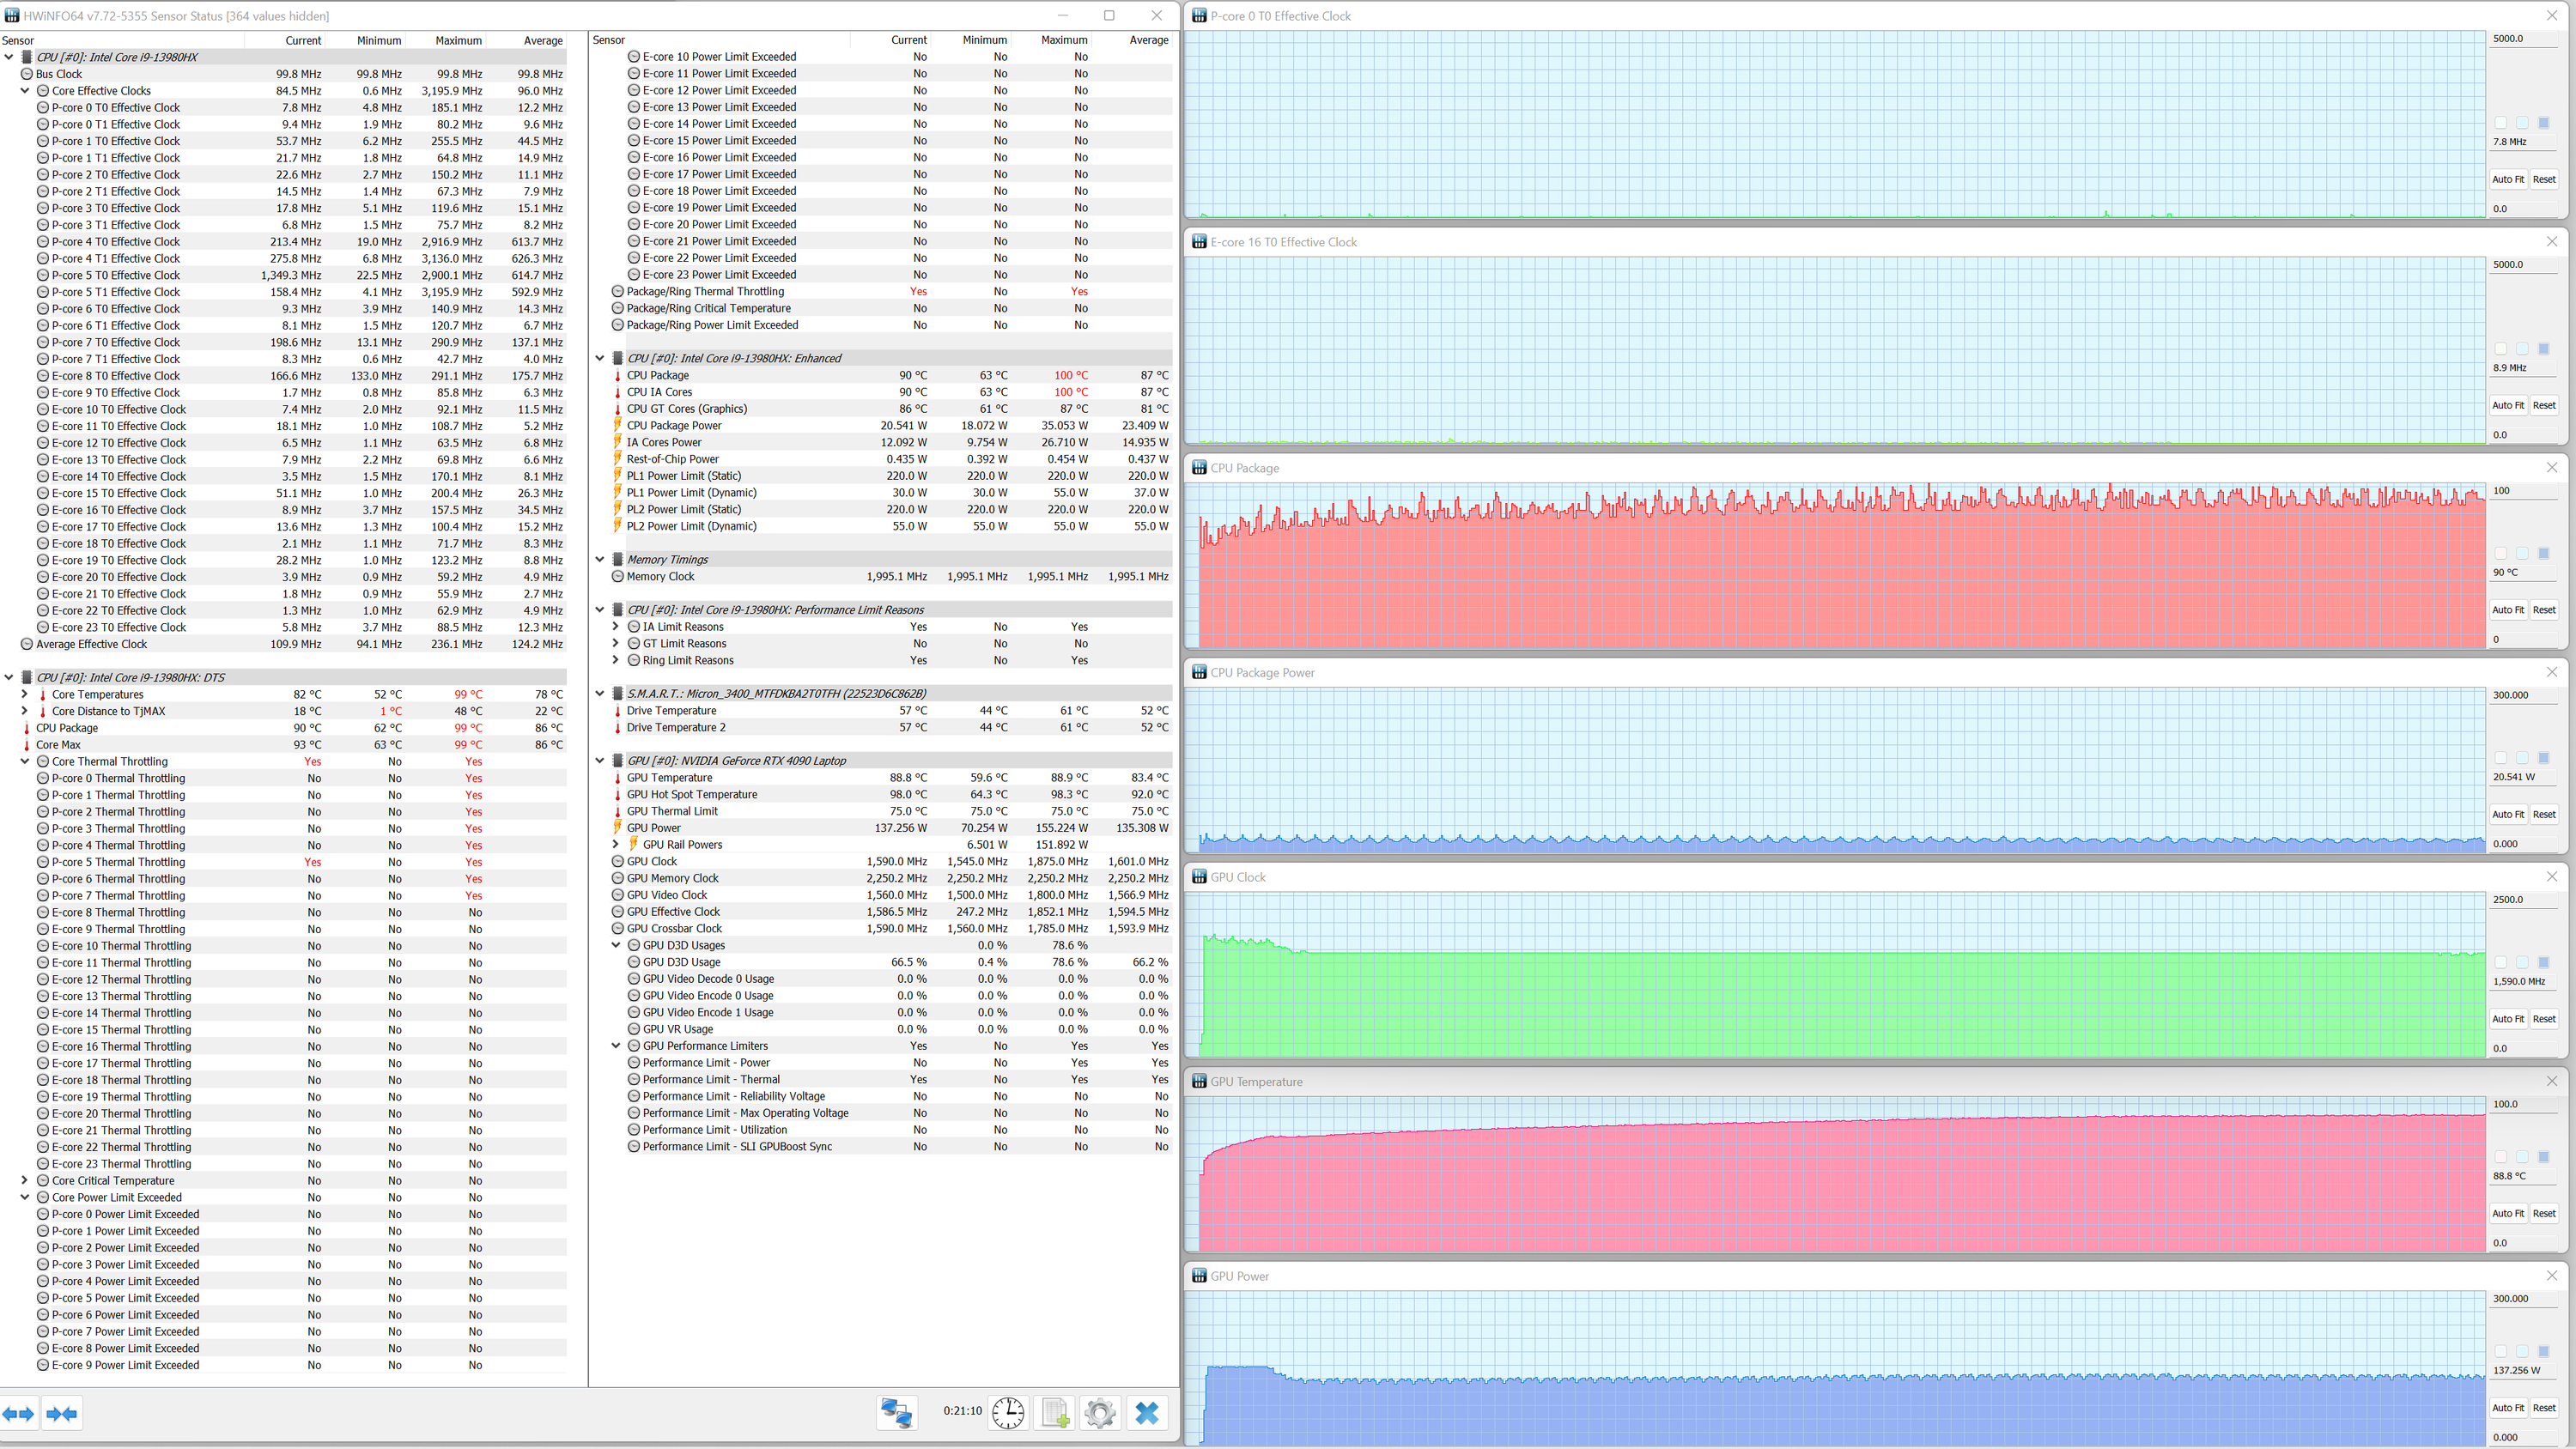Screen dimensions: 2576x1449
Task: Click the clock reset timer icon
Action: pos(1008,1412)
